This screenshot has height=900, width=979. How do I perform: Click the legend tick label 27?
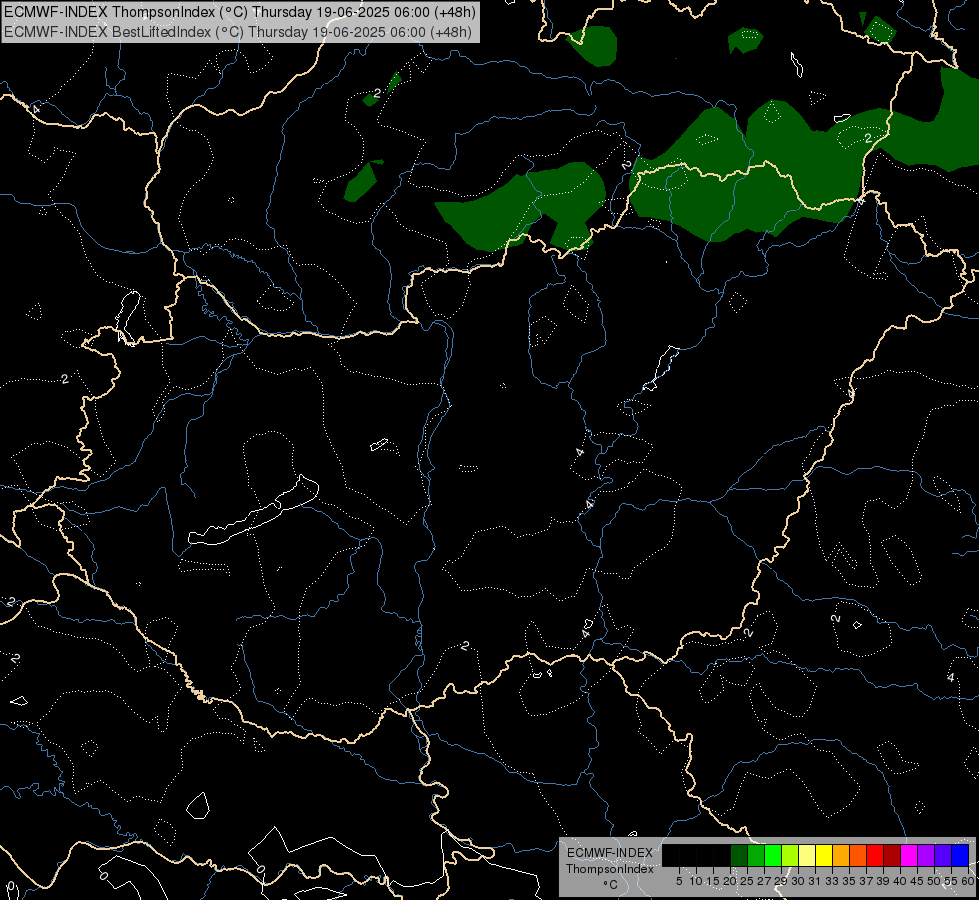(x=764, y=881)
